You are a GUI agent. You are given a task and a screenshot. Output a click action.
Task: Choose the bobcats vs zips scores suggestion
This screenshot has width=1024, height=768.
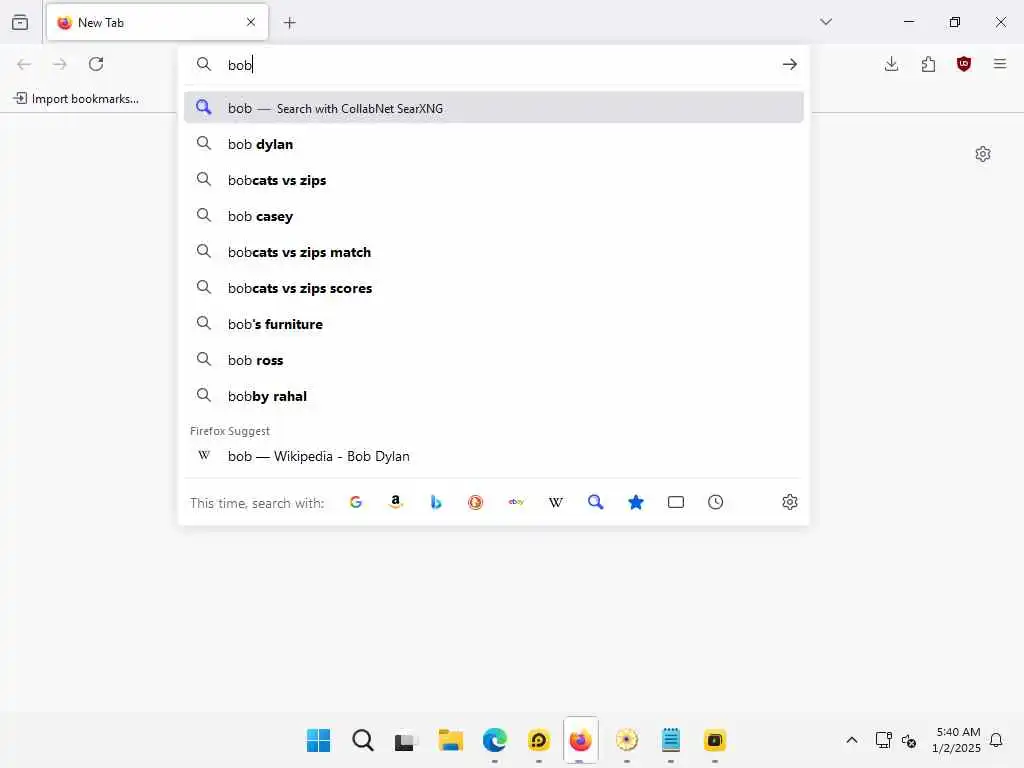pyautogui.click(x=494, y=288)
